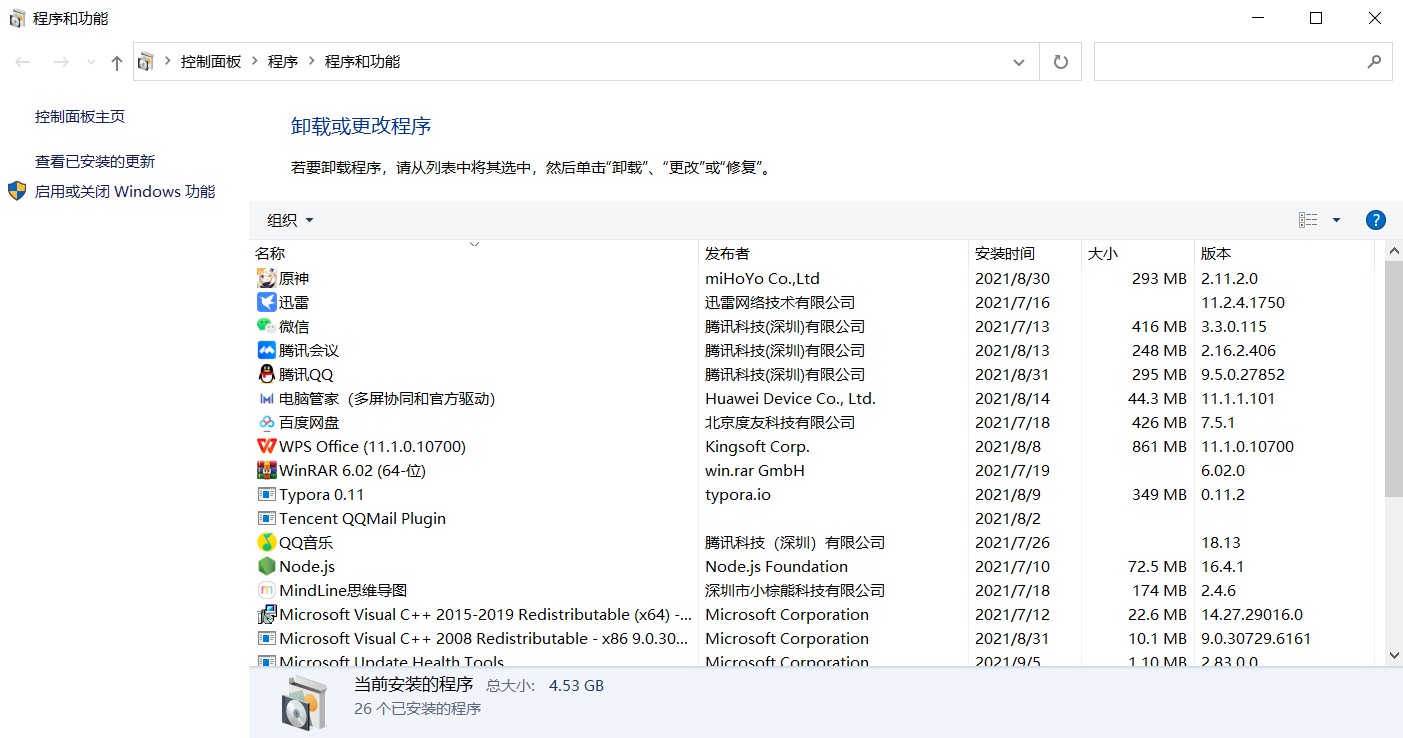
Task: Open the 控制面板主页 link
Action: click(80, 117)
